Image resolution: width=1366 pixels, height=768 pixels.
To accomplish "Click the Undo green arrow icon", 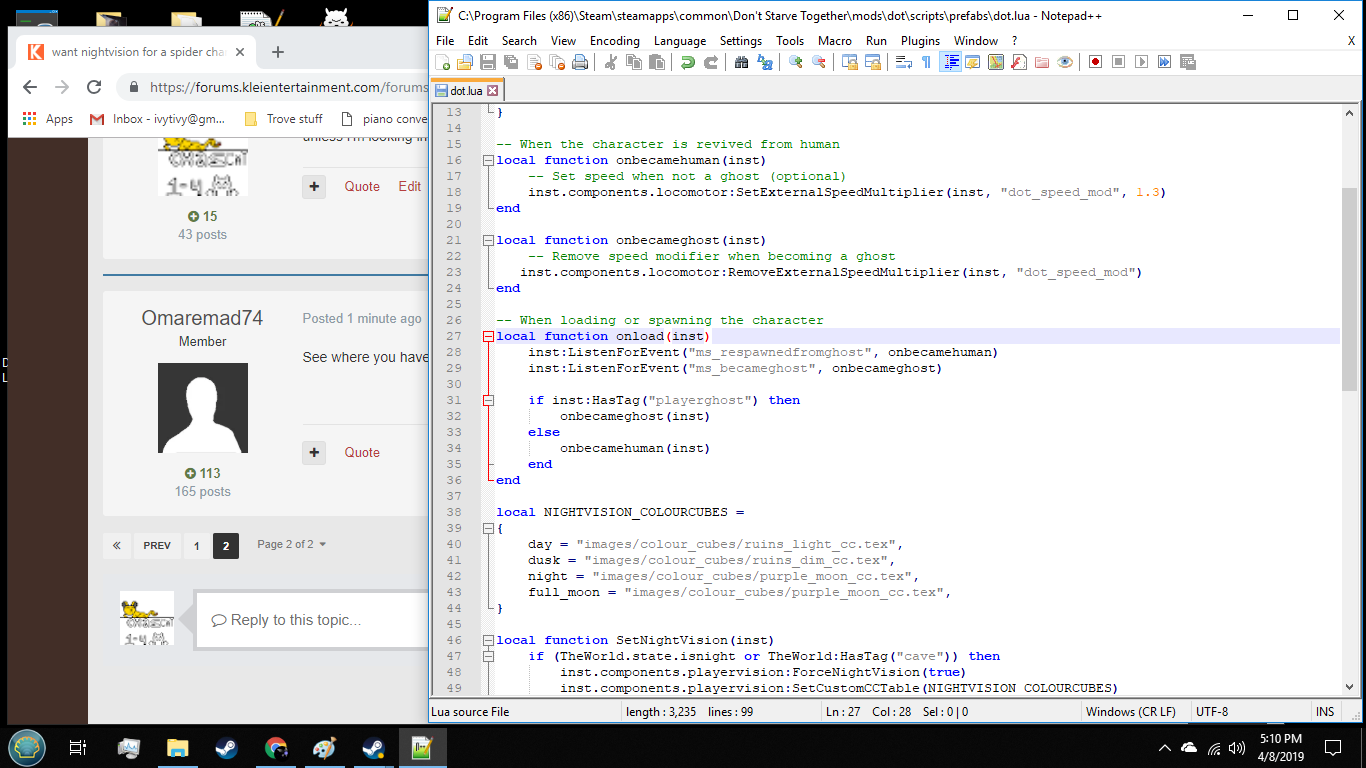I will [687, 62].
